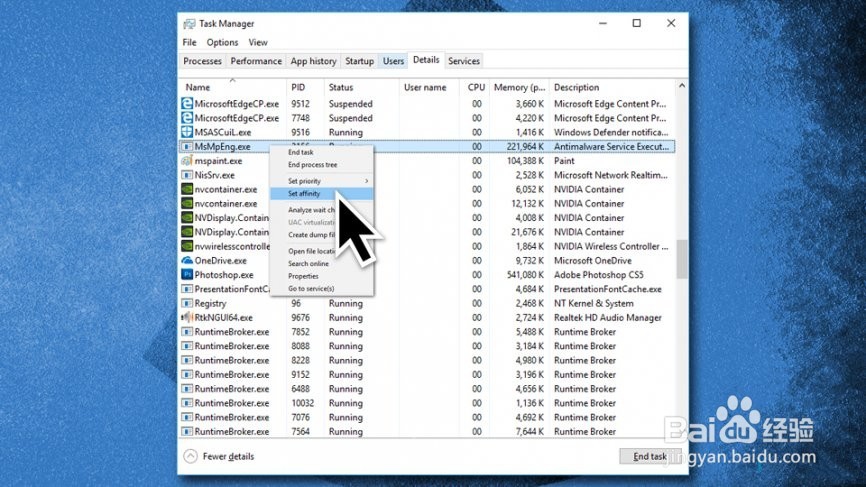Select the Microsoft OneDrive description cell
Image resolution: width=866 pixels, height=487 pixels.
(593, 261)
